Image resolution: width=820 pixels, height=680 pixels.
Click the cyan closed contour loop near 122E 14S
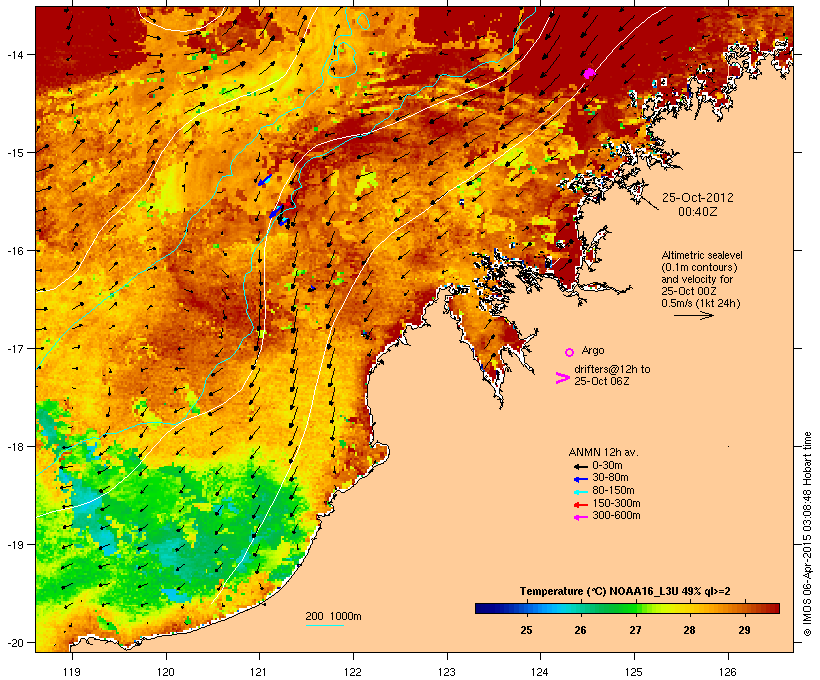point(343,59)
